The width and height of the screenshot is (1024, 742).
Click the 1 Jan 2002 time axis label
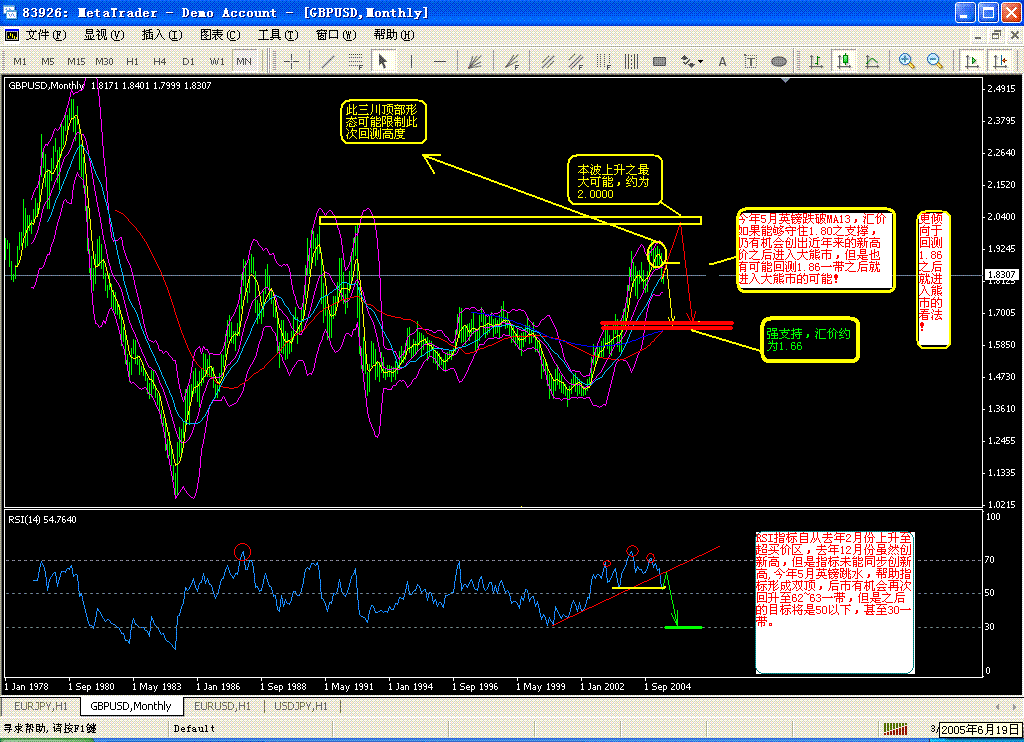click(x=602, y=686)
